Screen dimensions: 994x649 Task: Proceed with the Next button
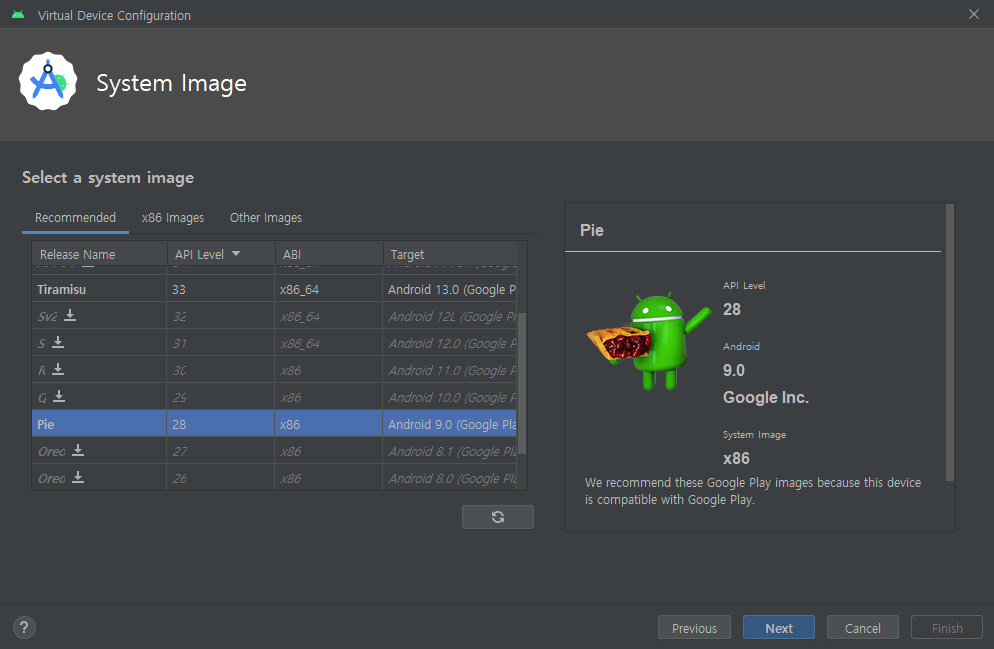778,627
